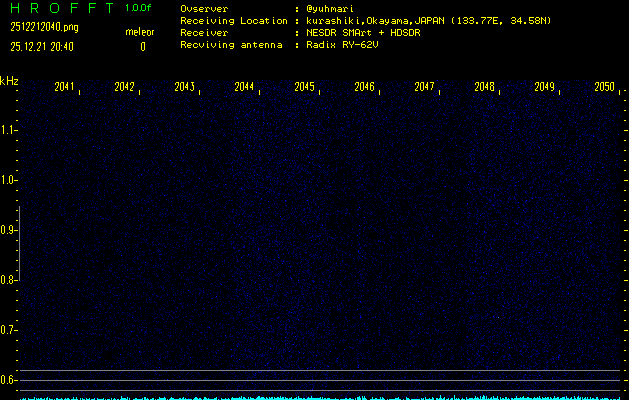
Task: Select the 2043 time marker
Action: pos(184,88)
